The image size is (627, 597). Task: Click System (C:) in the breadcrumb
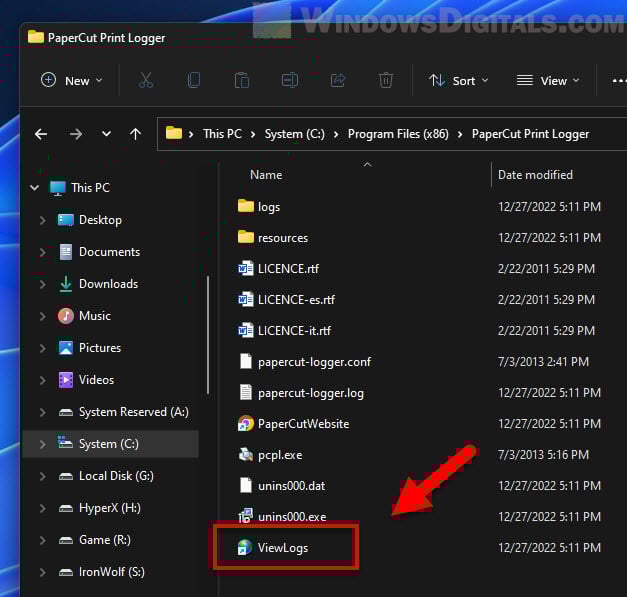click(295, 134)
